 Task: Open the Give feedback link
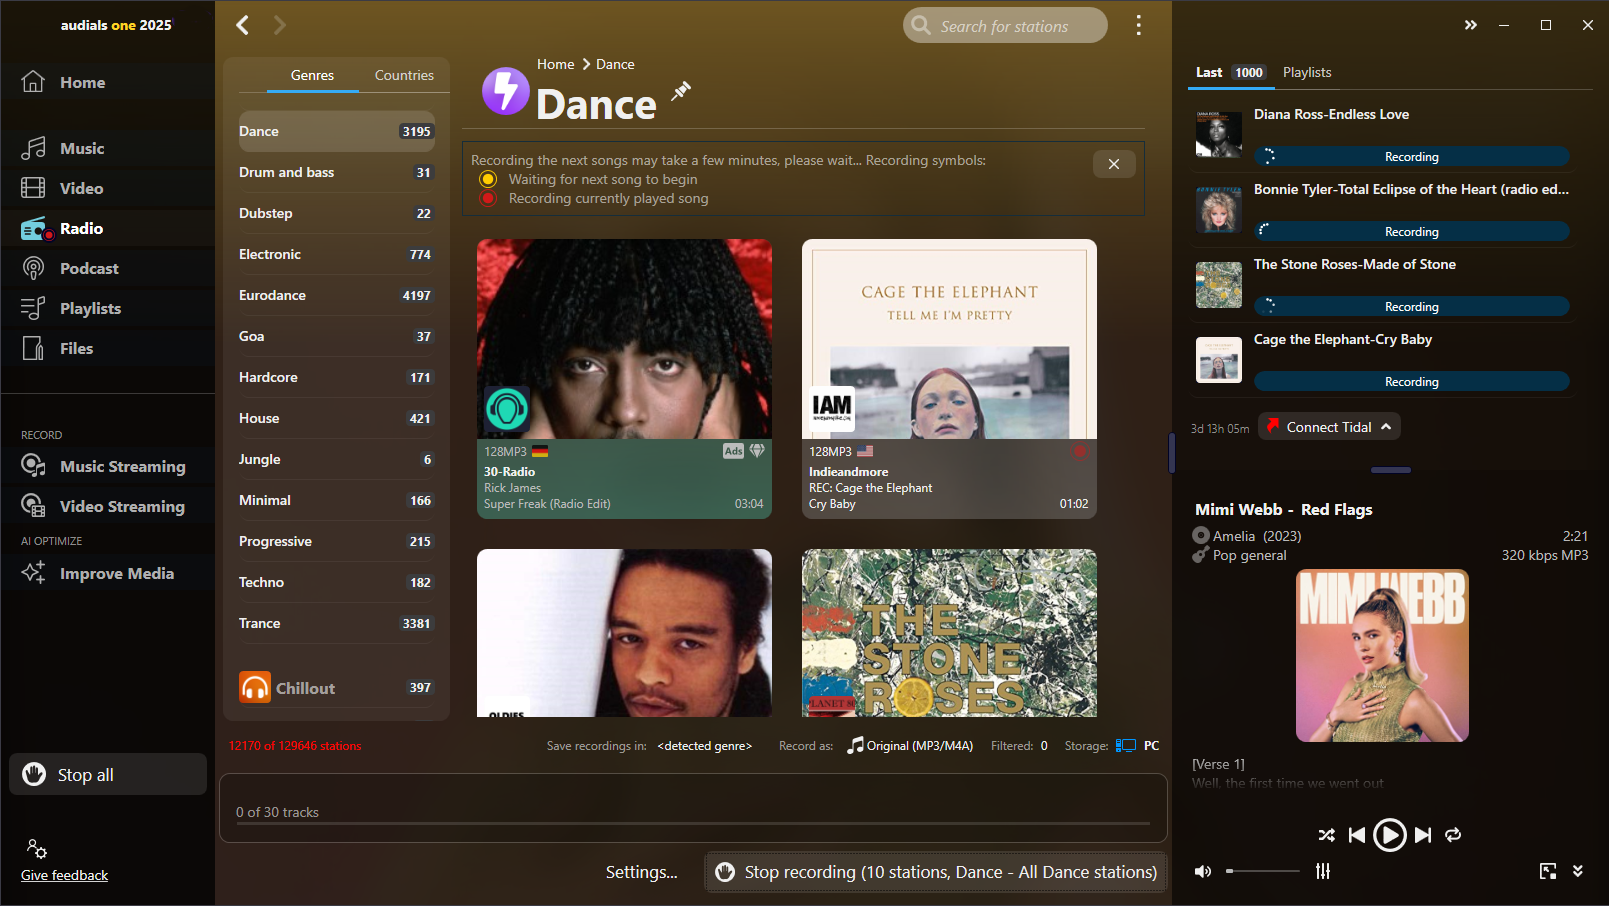point(64,875)
